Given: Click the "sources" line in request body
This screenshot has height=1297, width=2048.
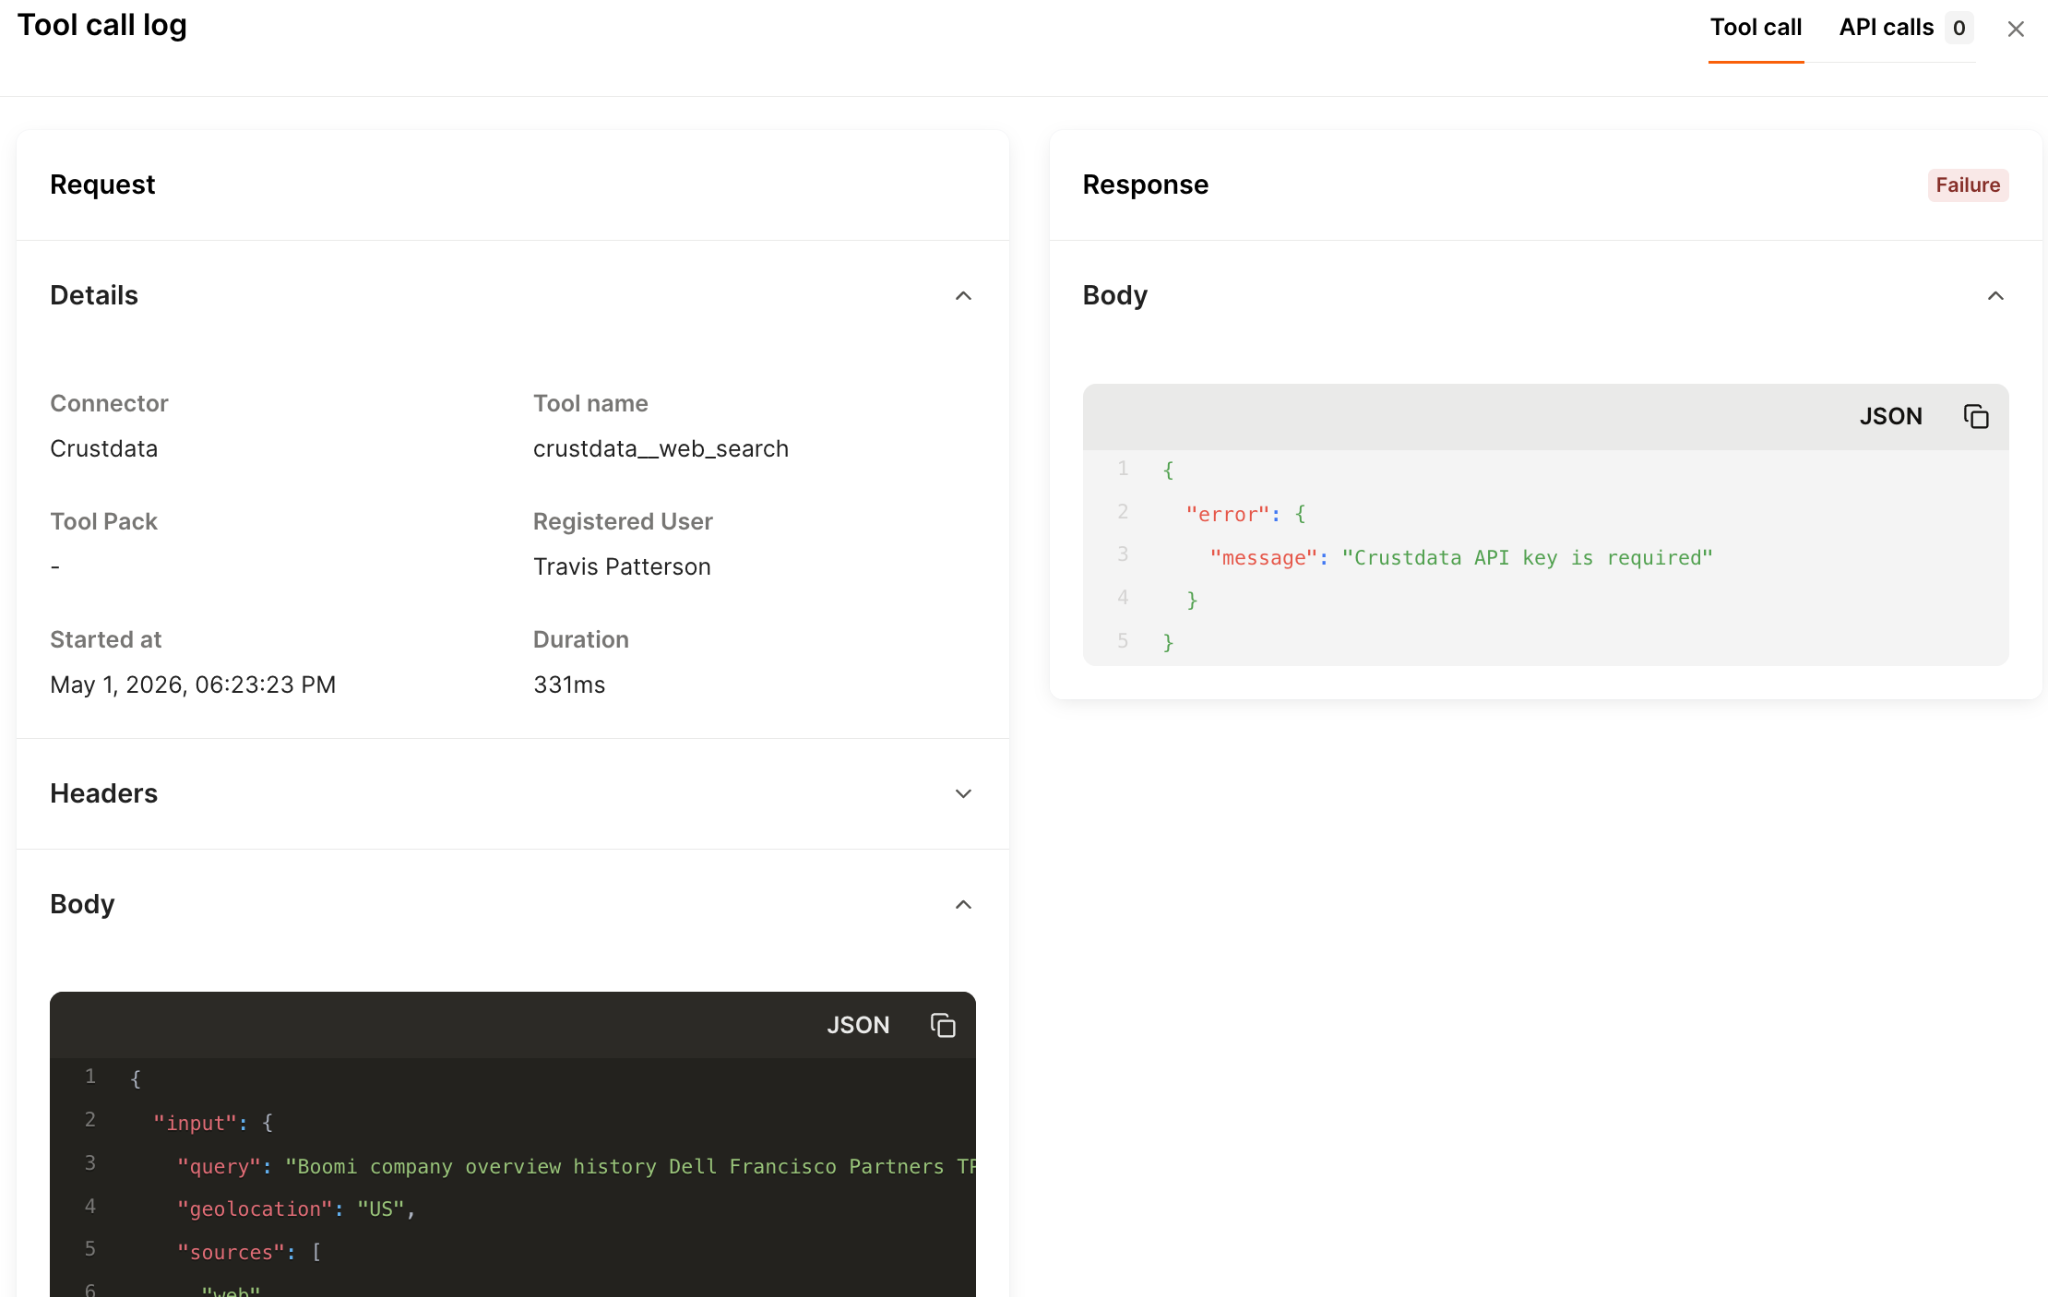Looking at the screenshot, I should [x=248, y=1252].
